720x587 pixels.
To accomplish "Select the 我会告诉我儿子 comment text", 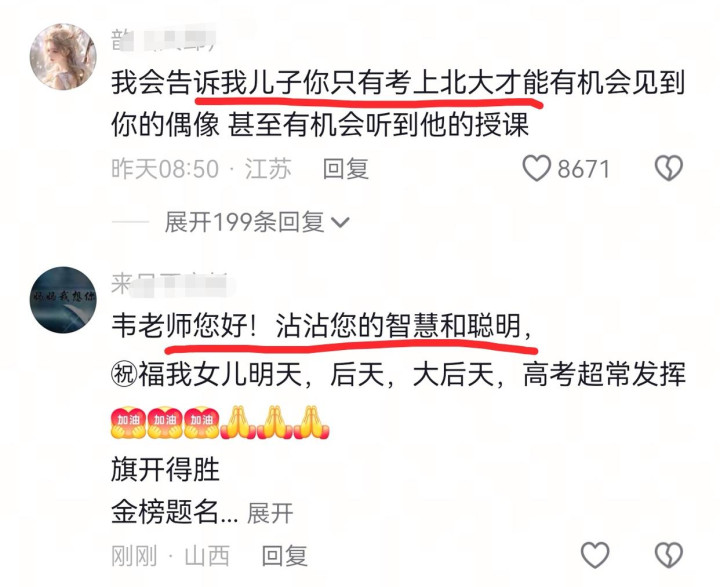I will click(398, 103).
